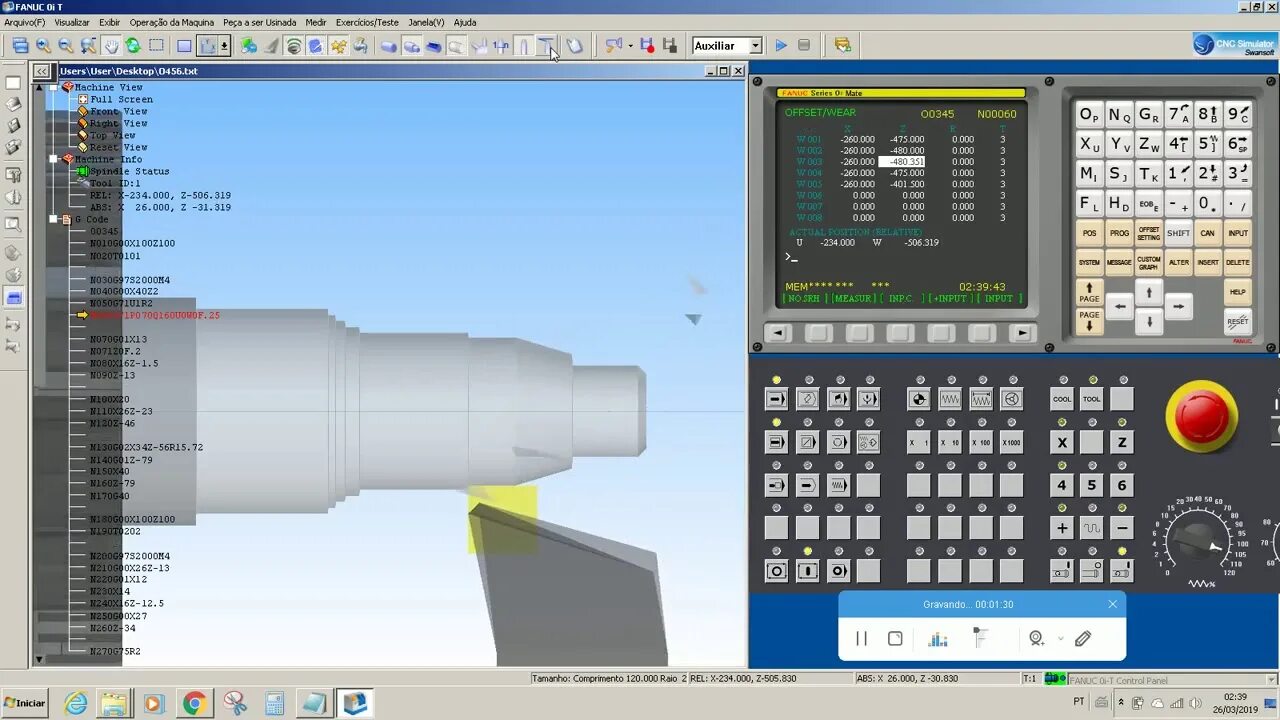Screen dimensions: 1280x720
Task: Open Internet Explorer from the taskbar
Action: coord(76,703)
